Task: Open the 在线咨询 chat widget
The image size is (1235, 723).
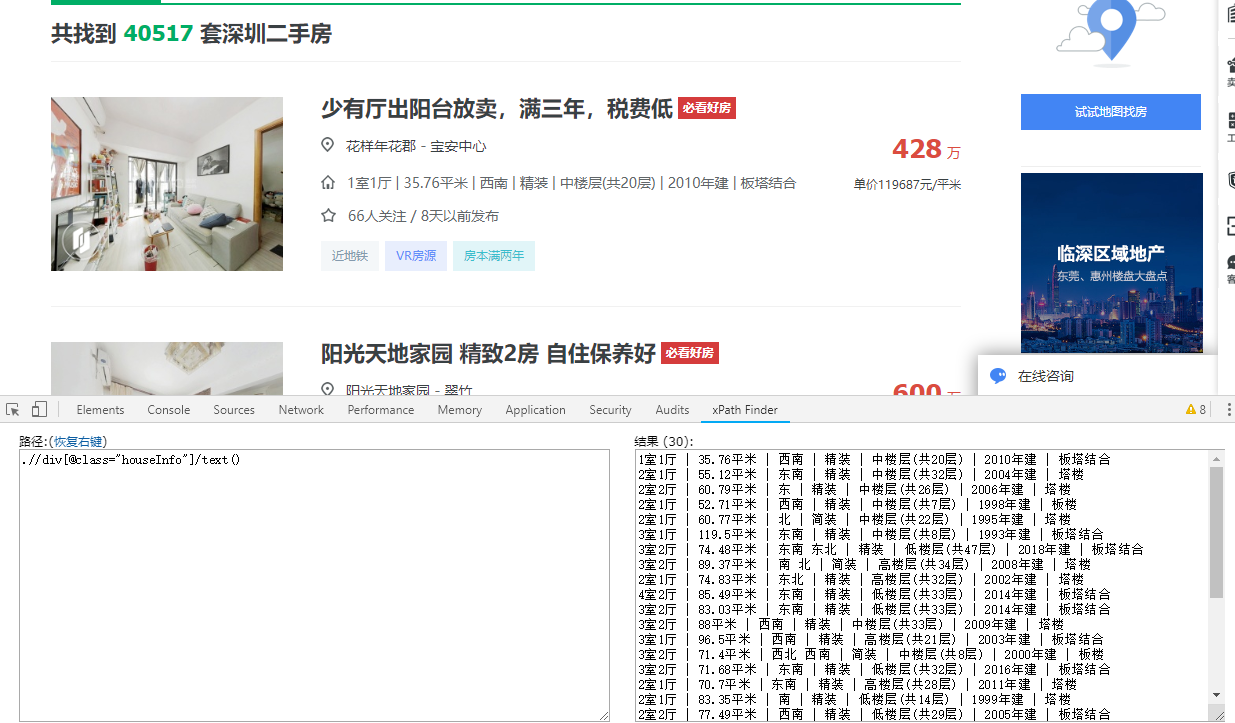Action: coord(1097,376)
